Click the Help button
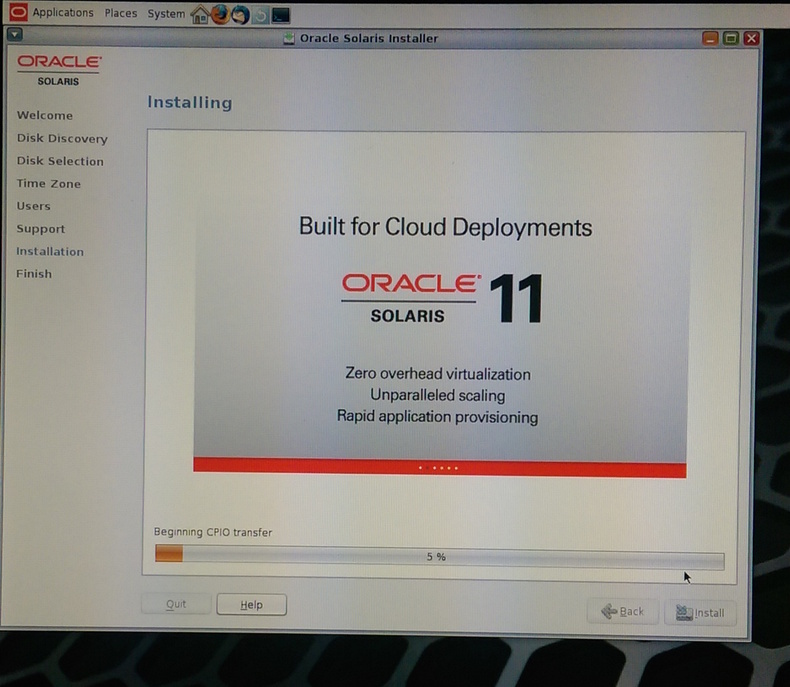790x687 pixels. click(x=251, y=604)
